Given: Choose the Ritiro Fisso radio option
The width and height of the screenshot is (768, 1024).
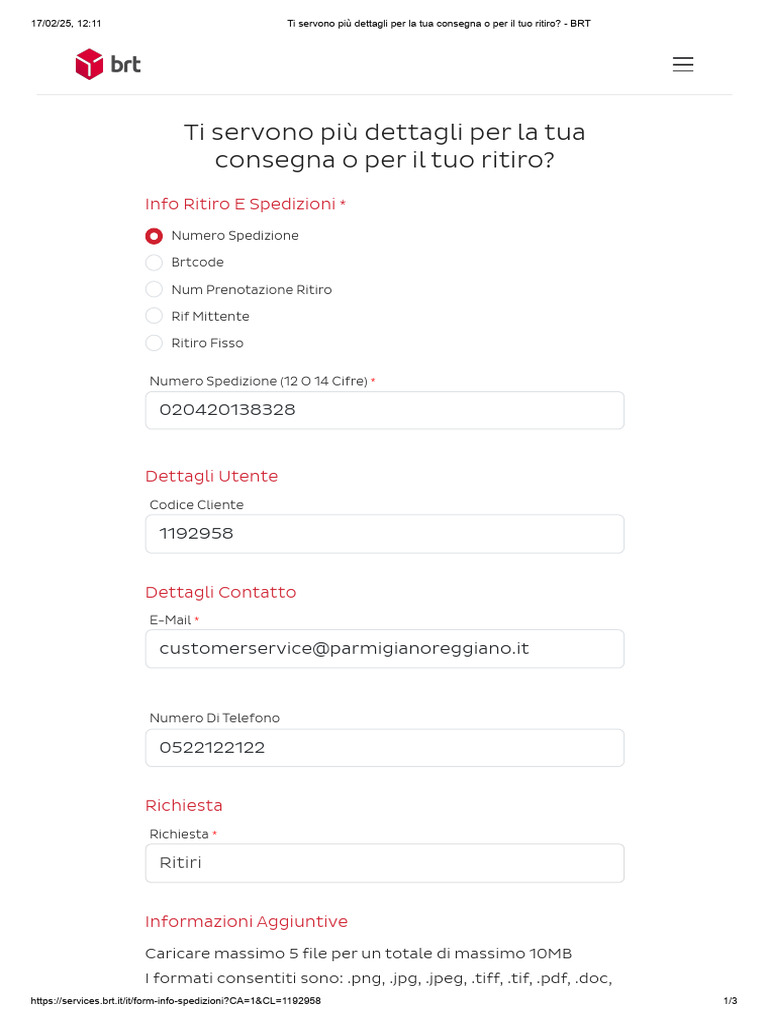Looking at the screenshot, I should (x=154, y=344).
